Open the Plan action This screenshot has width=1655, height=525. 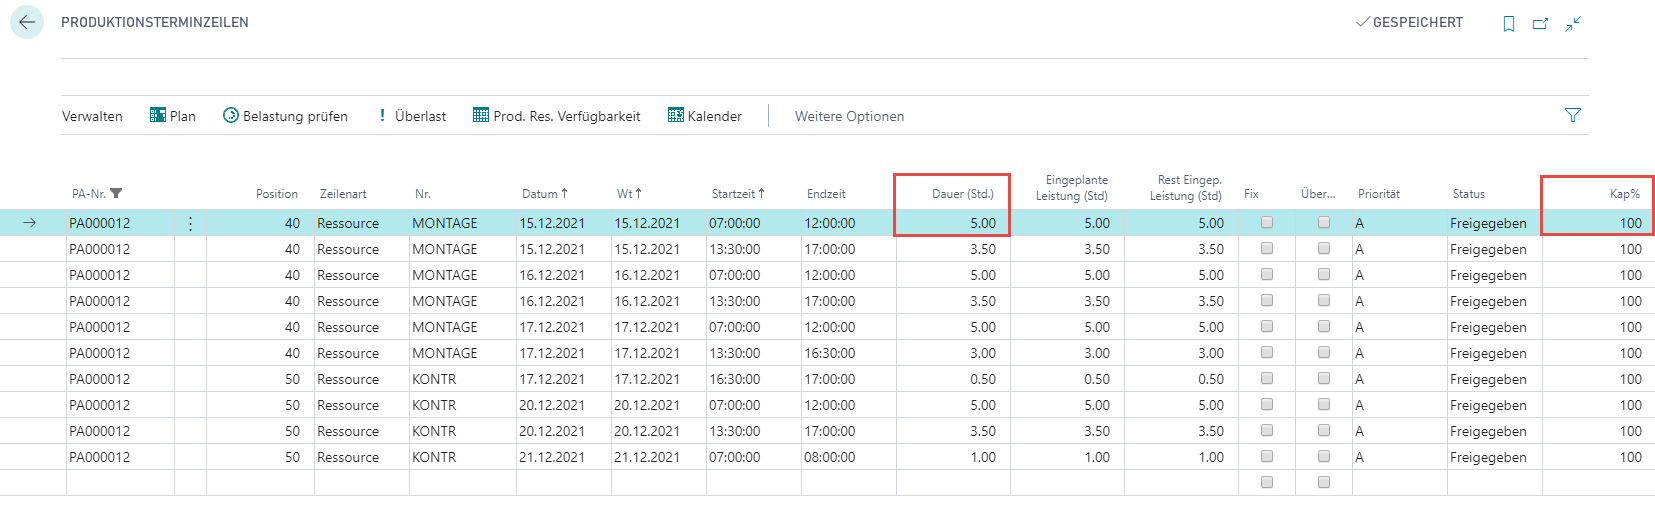click(173, 116)
